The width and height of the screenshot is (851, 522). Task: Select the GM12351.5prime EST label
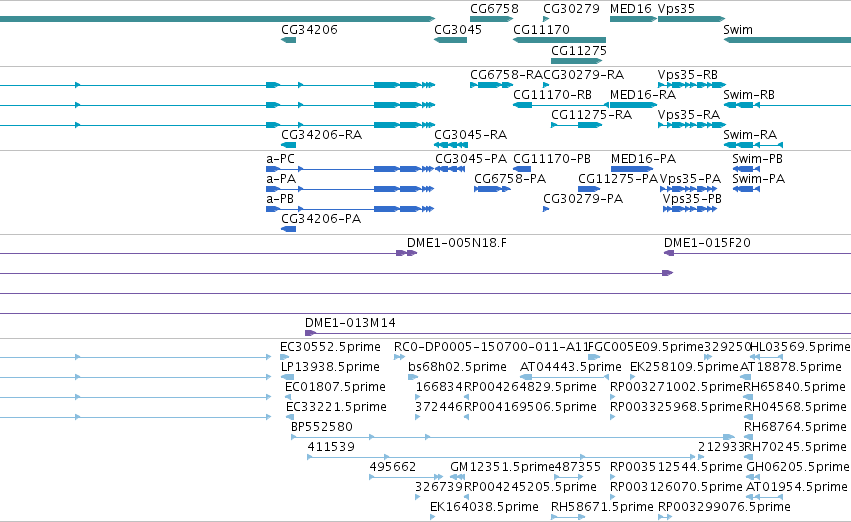502,468
